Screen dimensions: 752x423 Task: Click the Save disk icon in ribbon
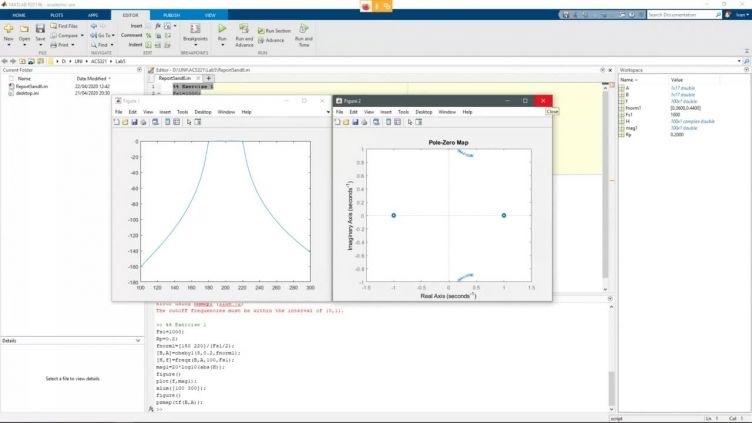point(40,29)
